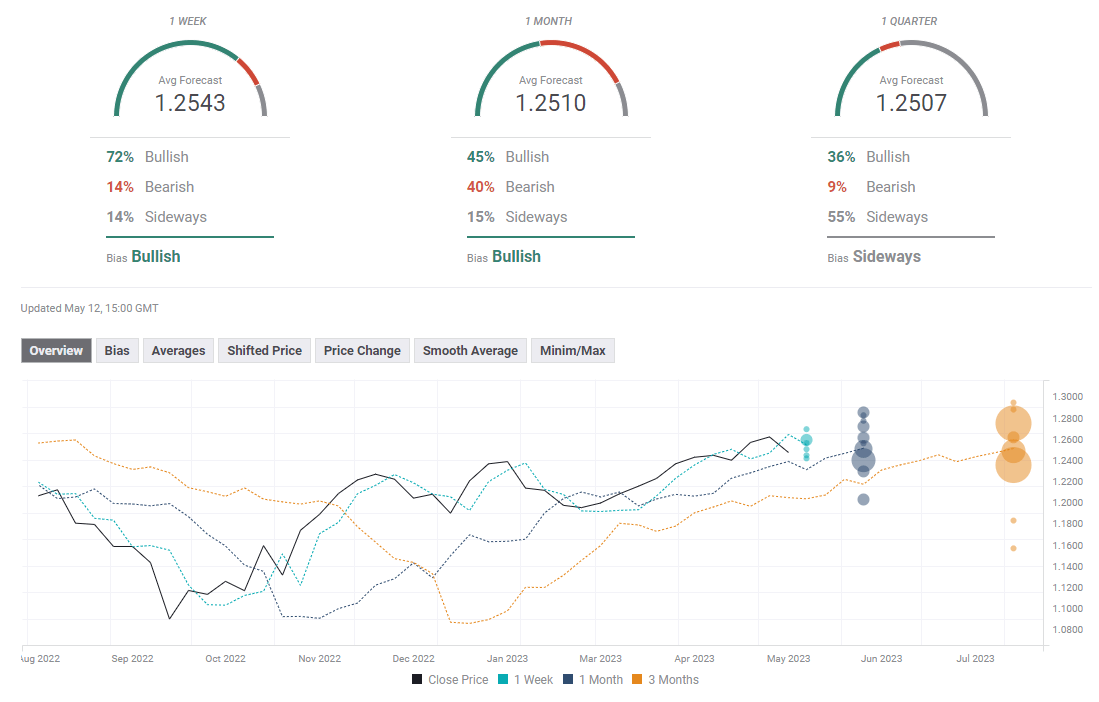Select the Averages tab
Viewport: 1099px width, 702px height.
pos(179,351)
